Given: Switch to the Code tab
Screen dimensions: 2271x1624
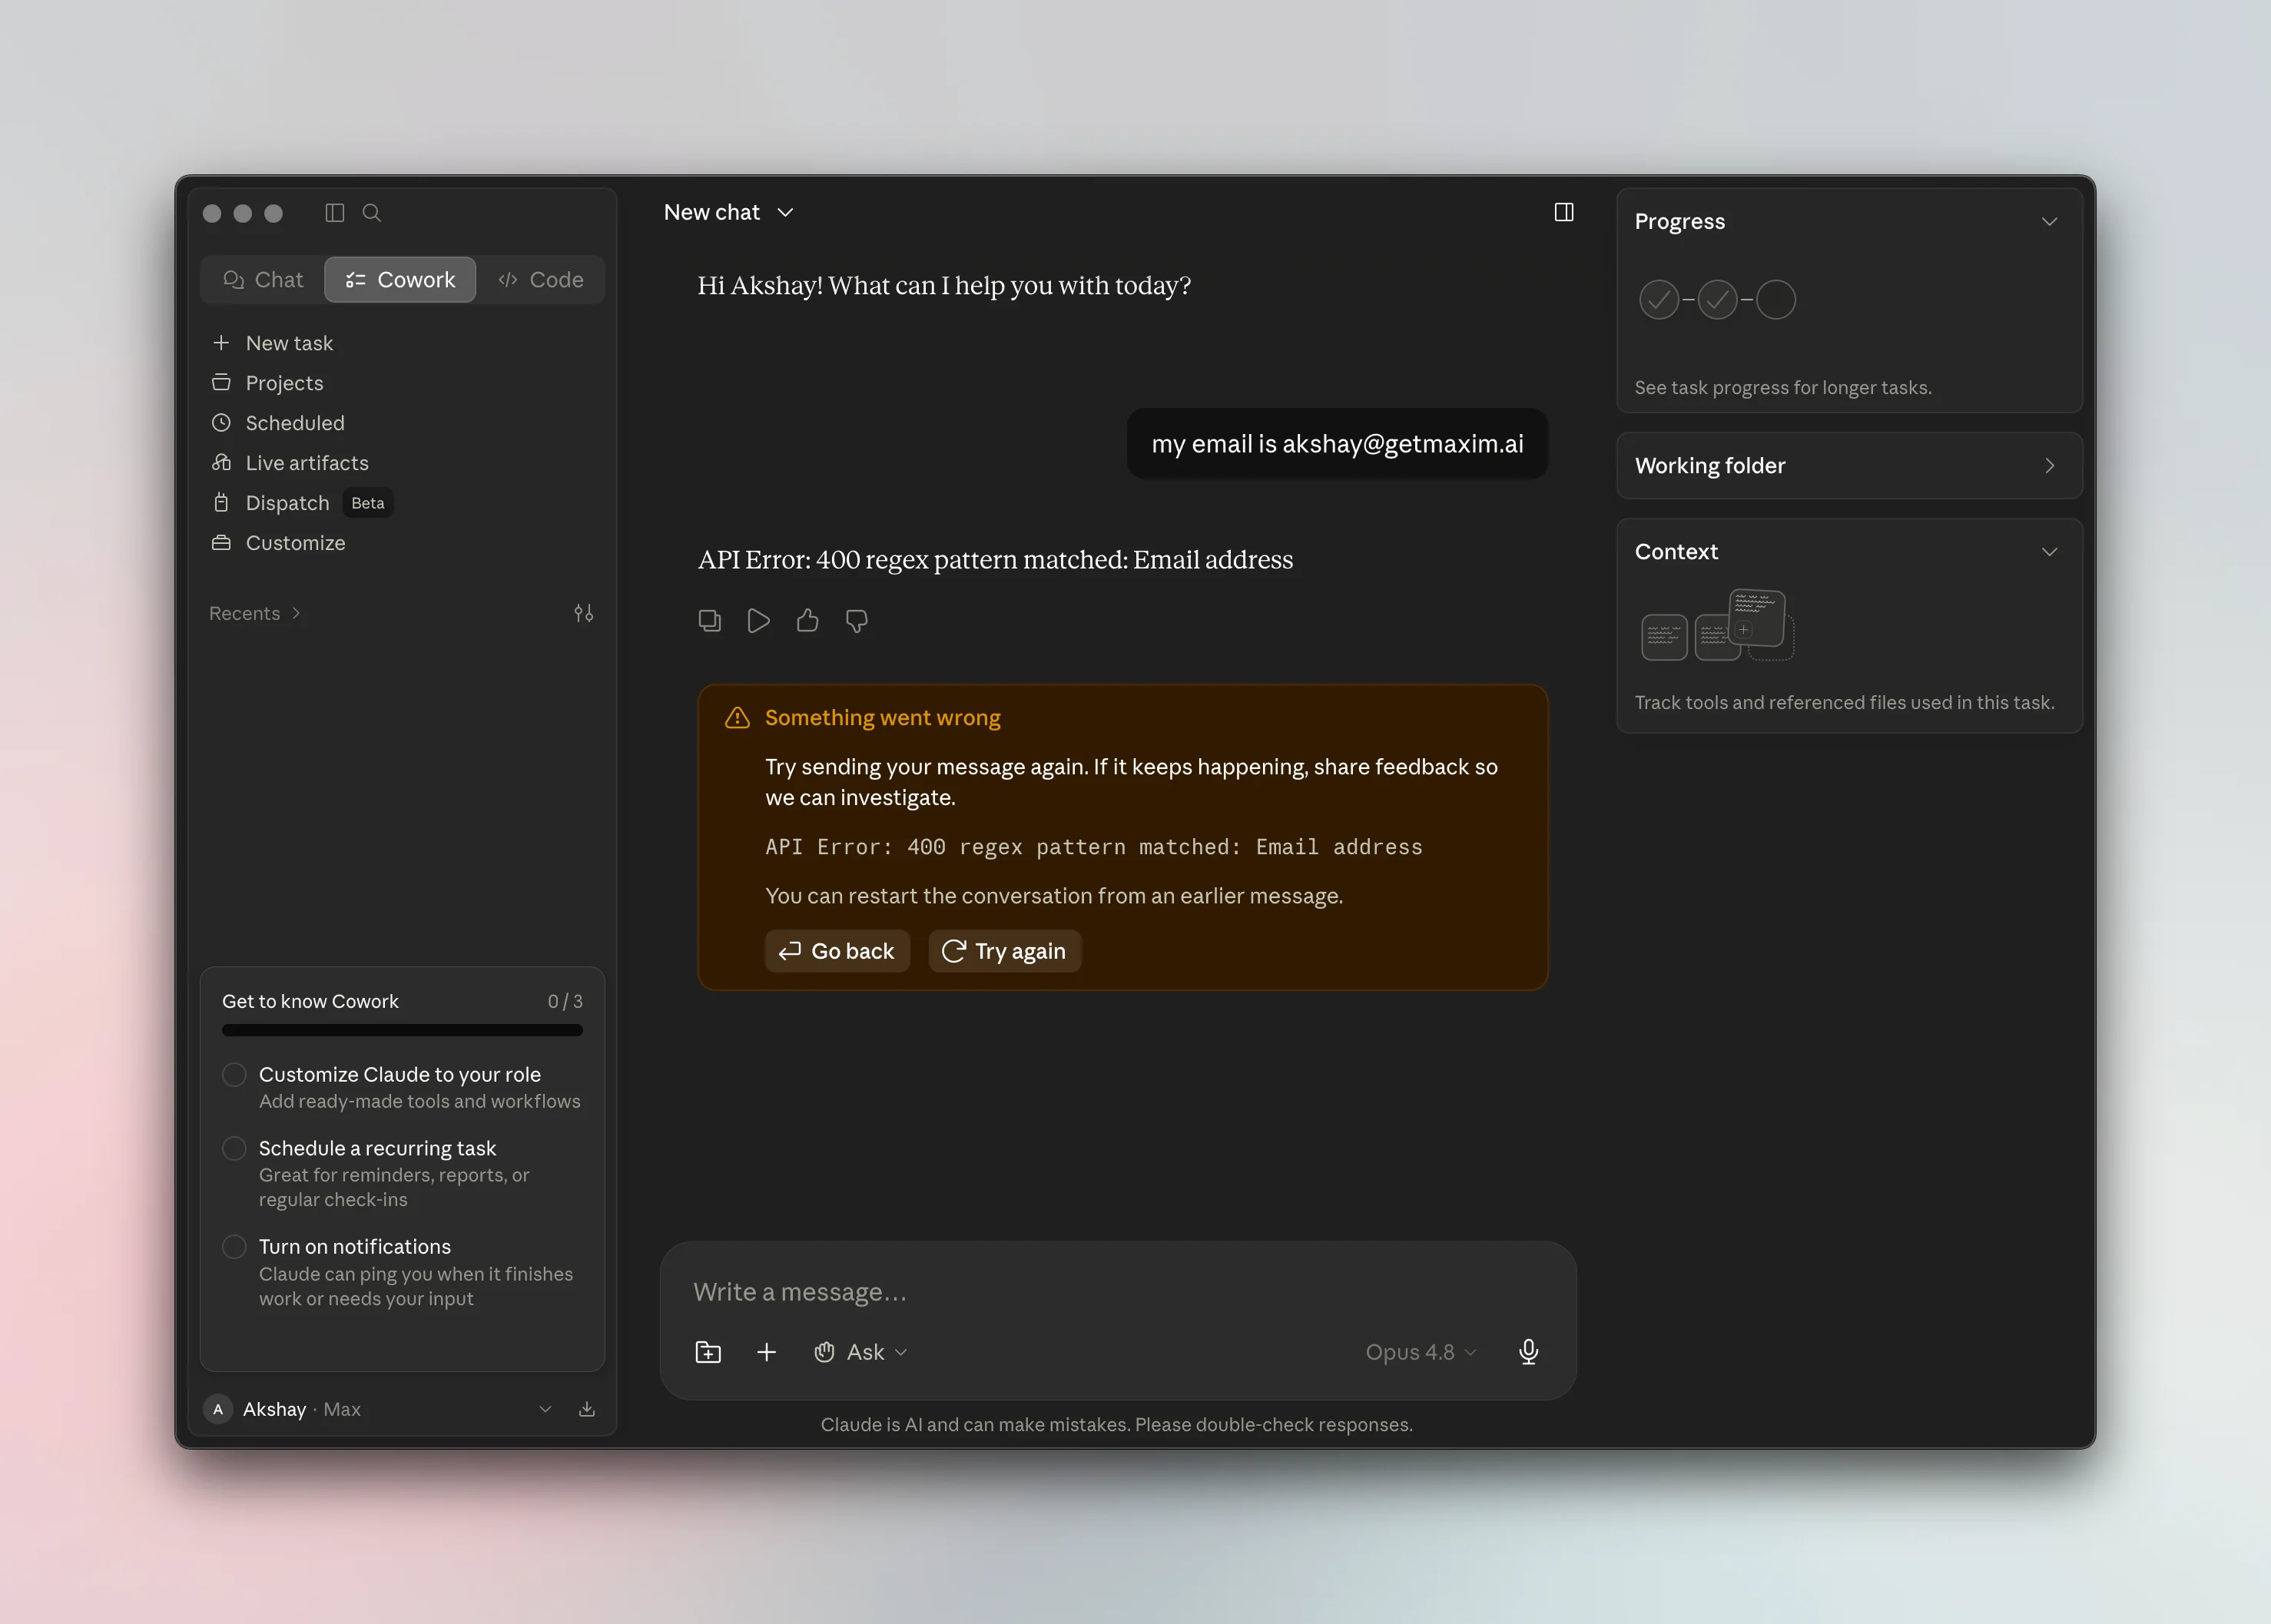Looking at the screenshot, I should click(541, 280).
